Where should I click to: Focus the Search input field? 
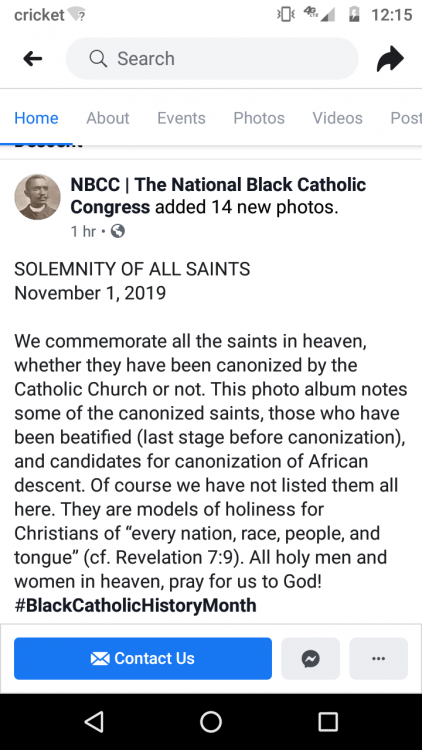(x=212, y=59)
